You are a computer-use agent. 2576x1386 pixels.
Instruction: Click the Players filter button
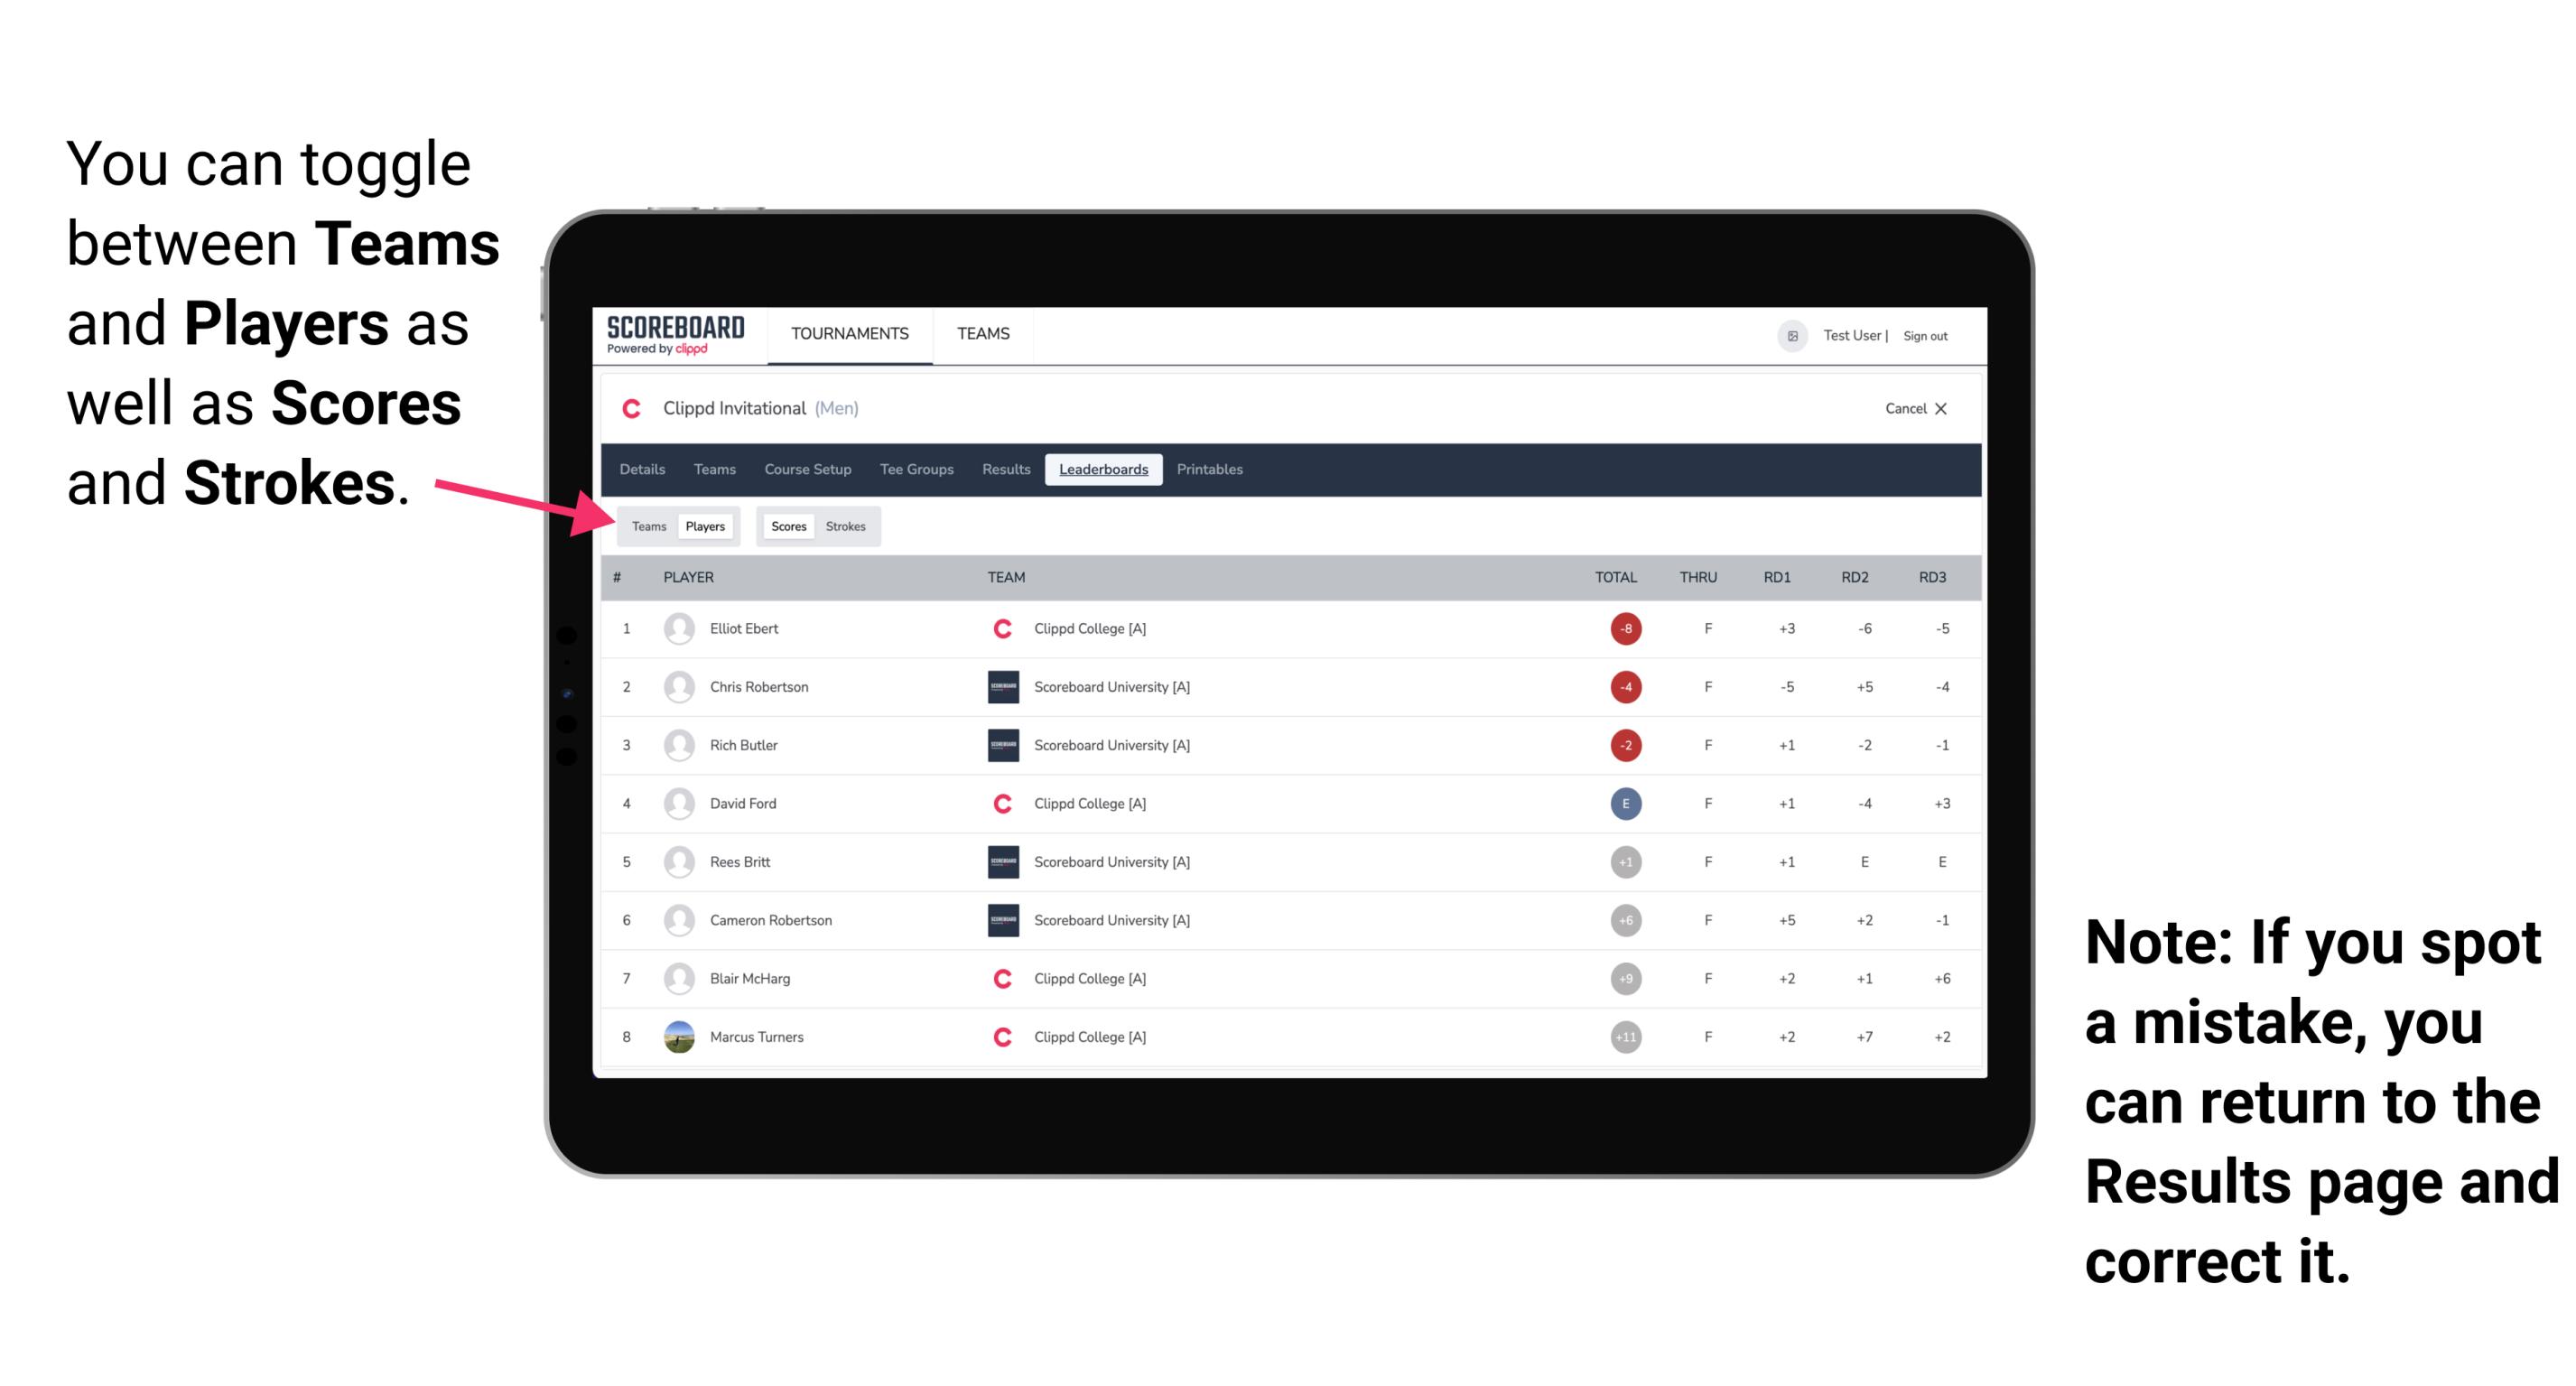[704, 526]
